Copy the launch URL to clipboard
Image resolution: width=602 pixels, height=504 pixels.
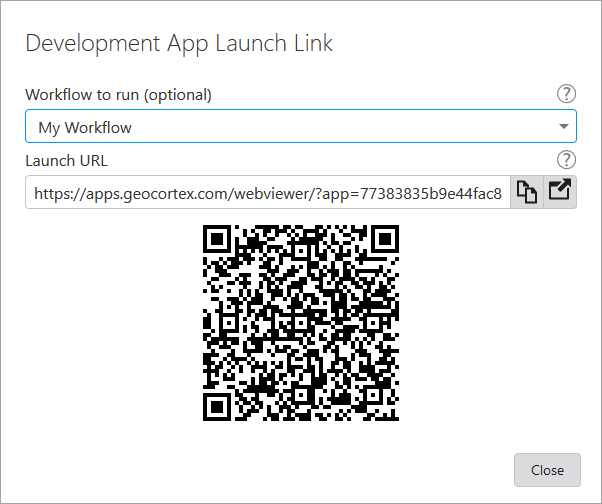pyautogui.click(x=527, y=192)
